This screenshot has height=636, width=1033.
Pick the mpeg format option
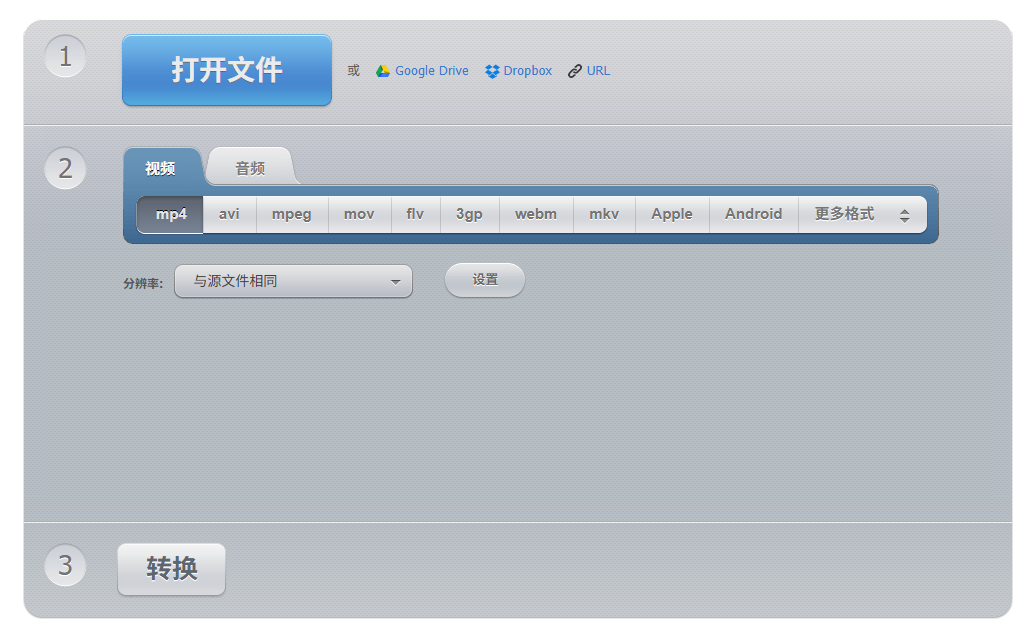[x=291, y=213]
